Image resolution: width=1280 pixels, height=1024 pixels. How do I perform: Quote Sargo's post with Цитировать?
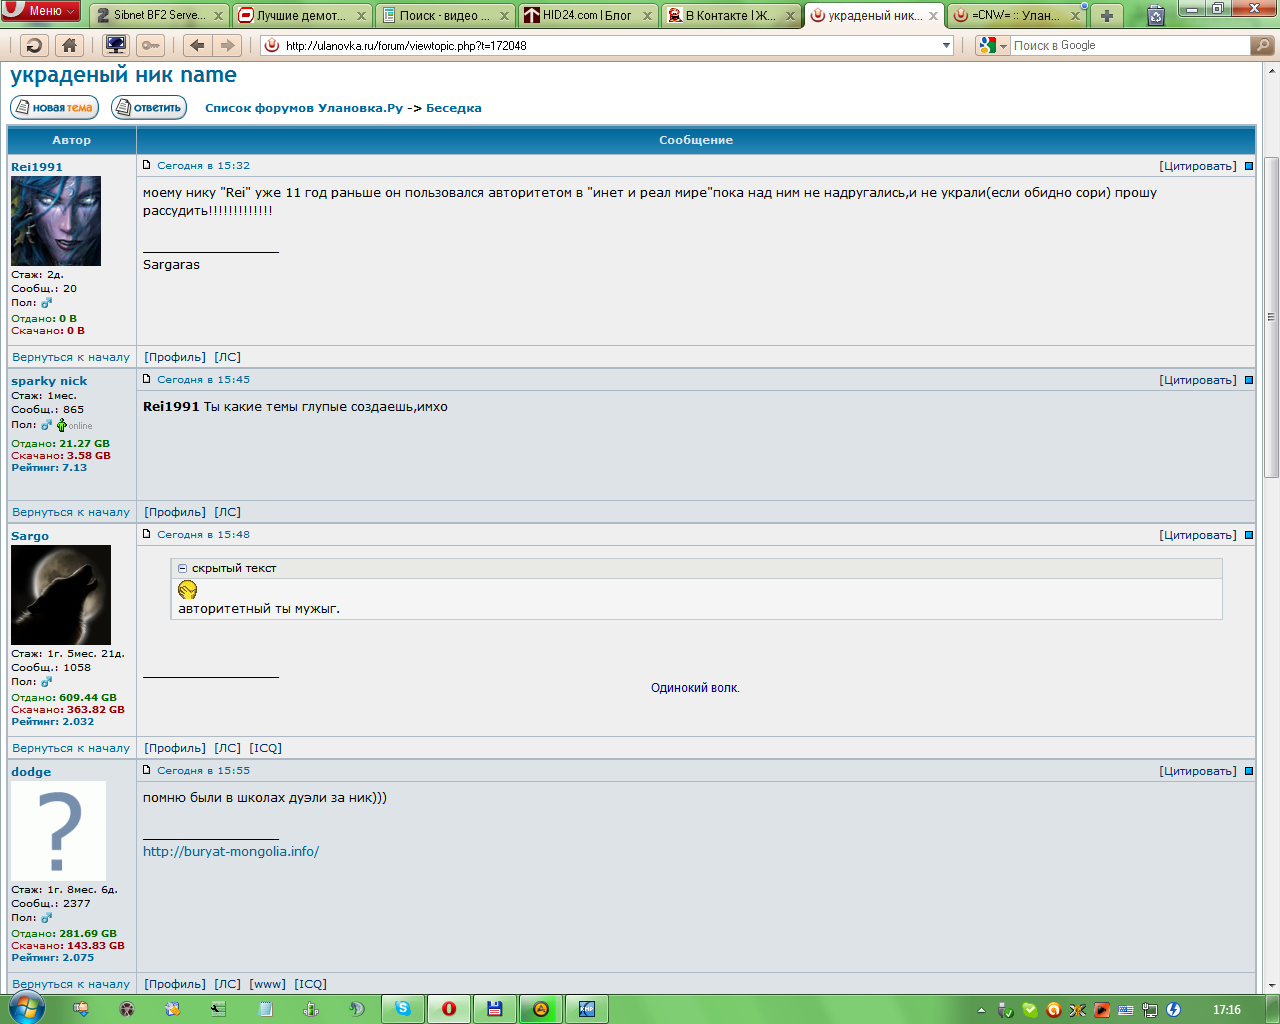pos(1197,535)
